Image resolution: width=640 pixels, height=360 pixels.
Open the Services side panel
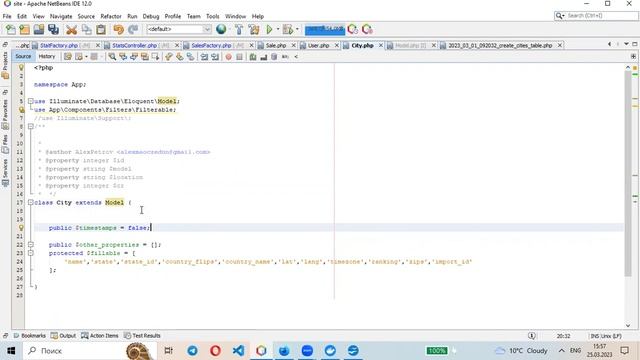coord(5,172)
